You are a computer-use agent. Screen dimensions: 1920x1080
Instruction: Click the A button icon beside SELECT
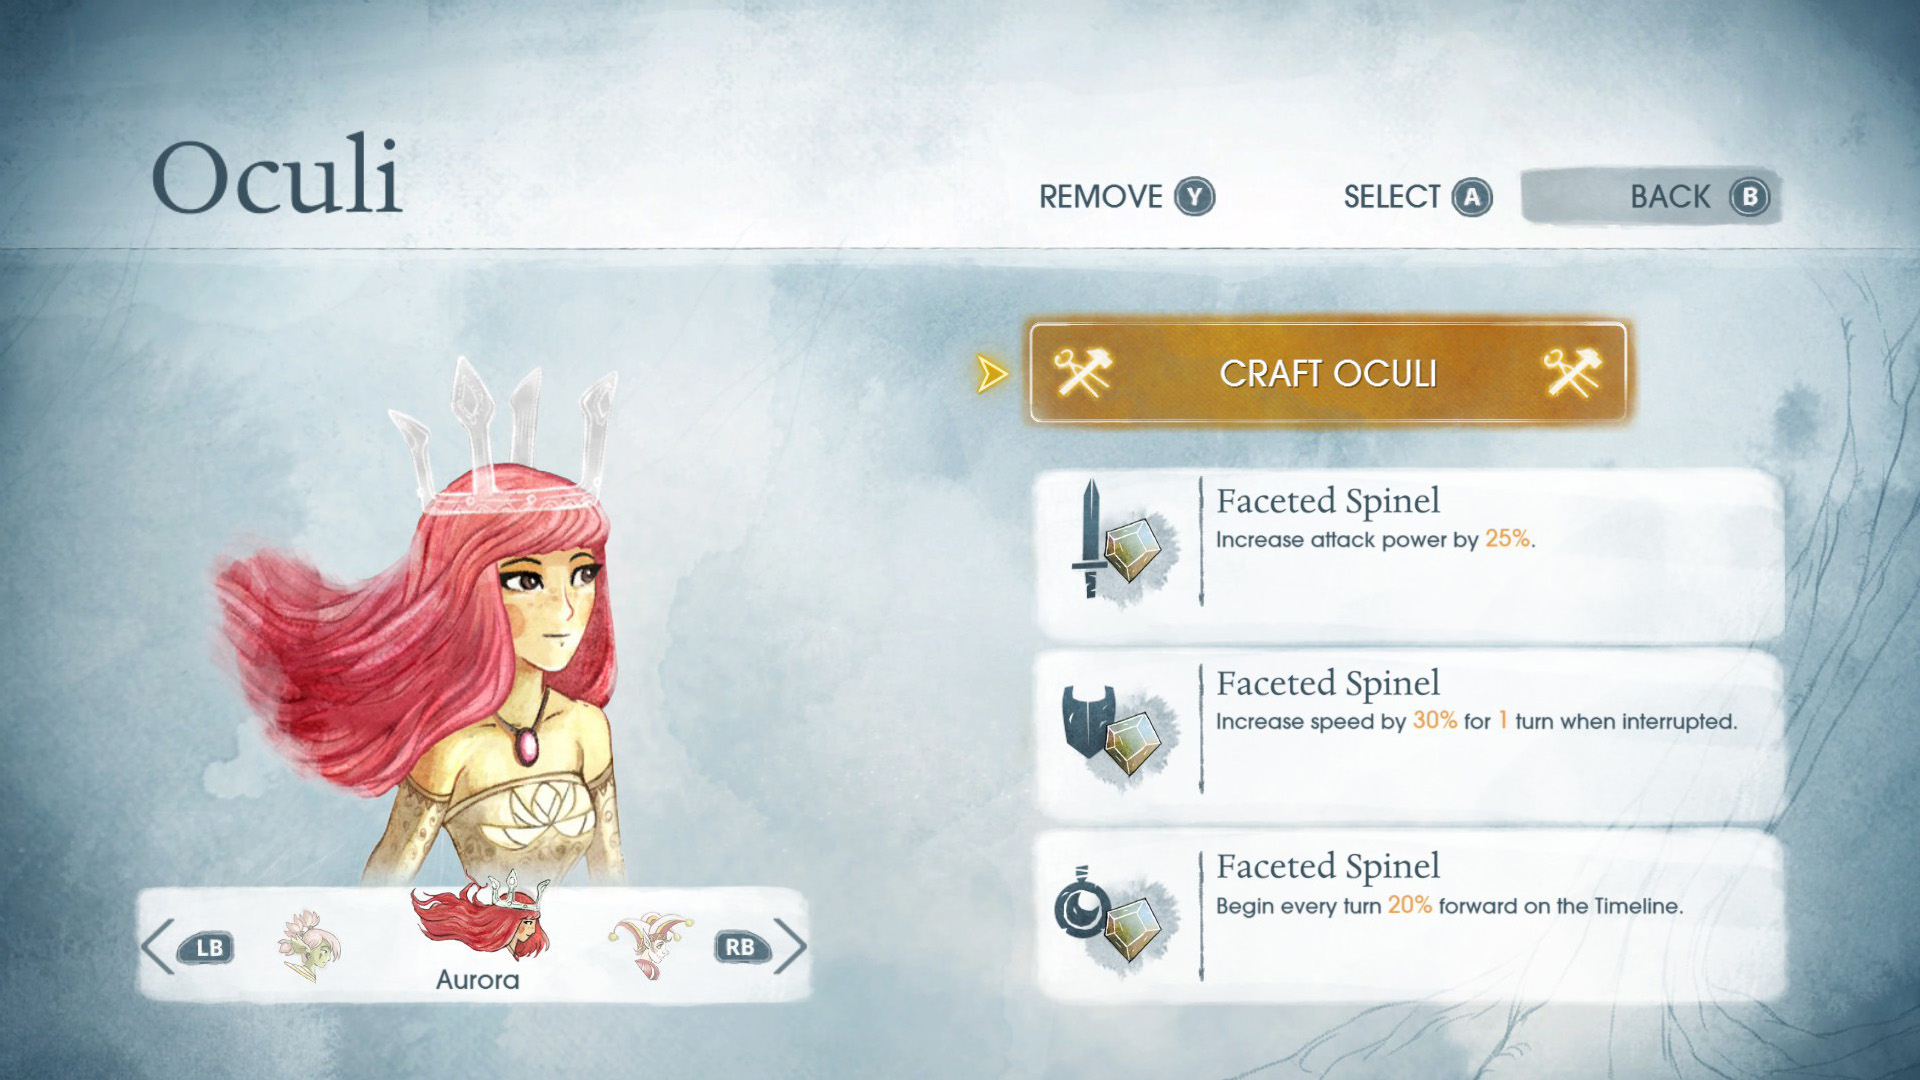point(1472,197)
